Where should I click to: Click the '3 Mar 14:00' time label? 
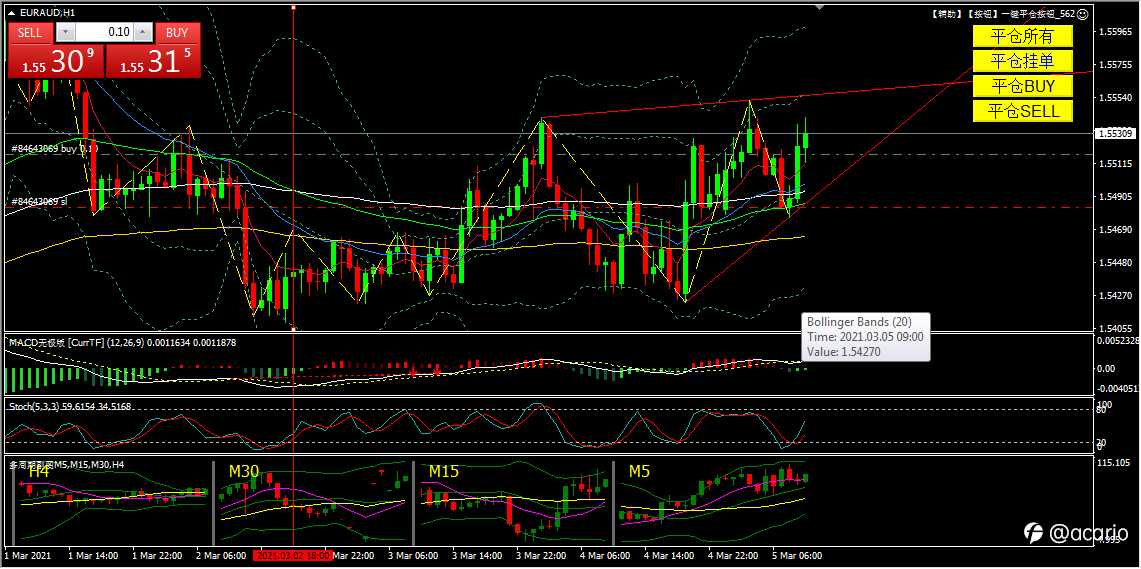(x=477, y=555)
